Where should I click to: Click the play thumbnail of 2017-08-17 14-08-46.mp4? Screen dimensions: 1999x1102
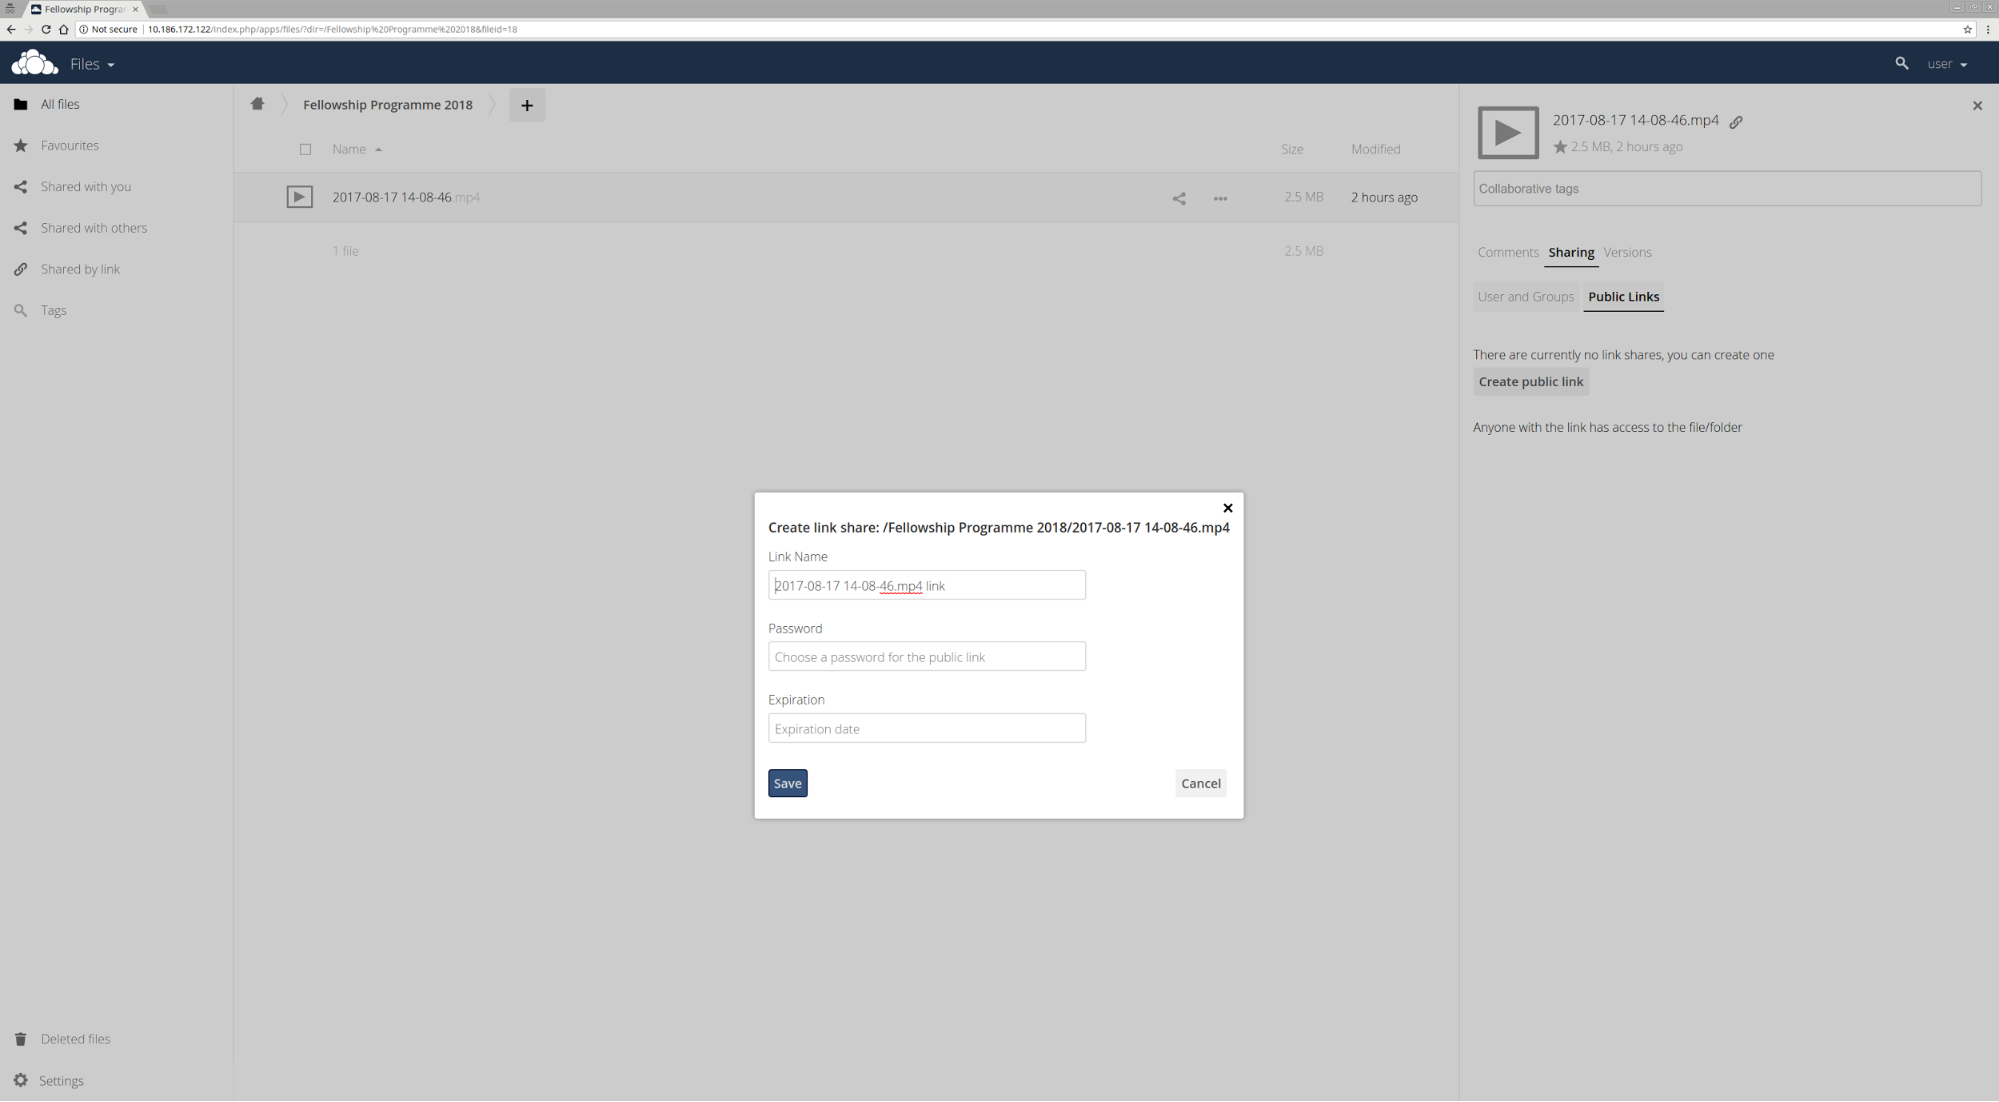pos(299,196)
